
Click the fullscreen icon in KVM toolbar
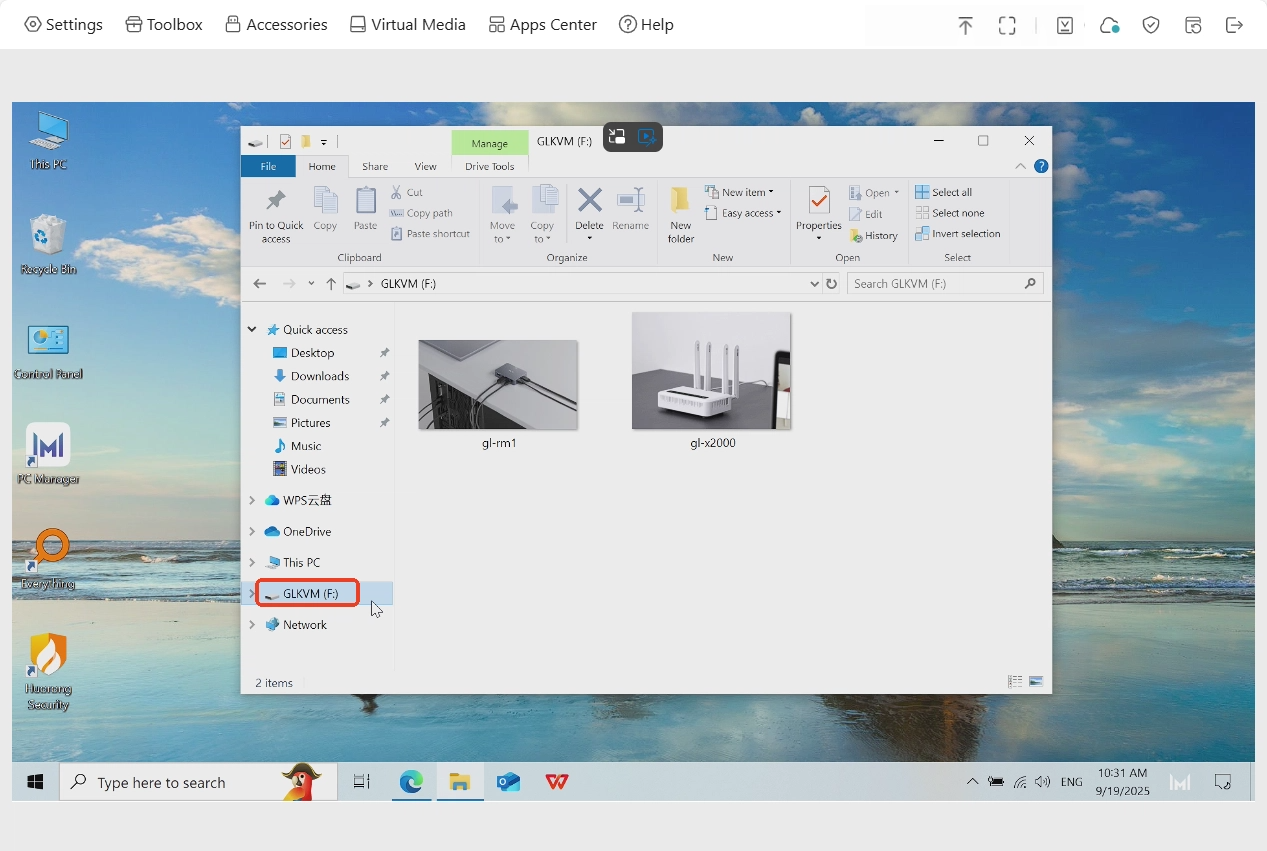(1007, 25)
